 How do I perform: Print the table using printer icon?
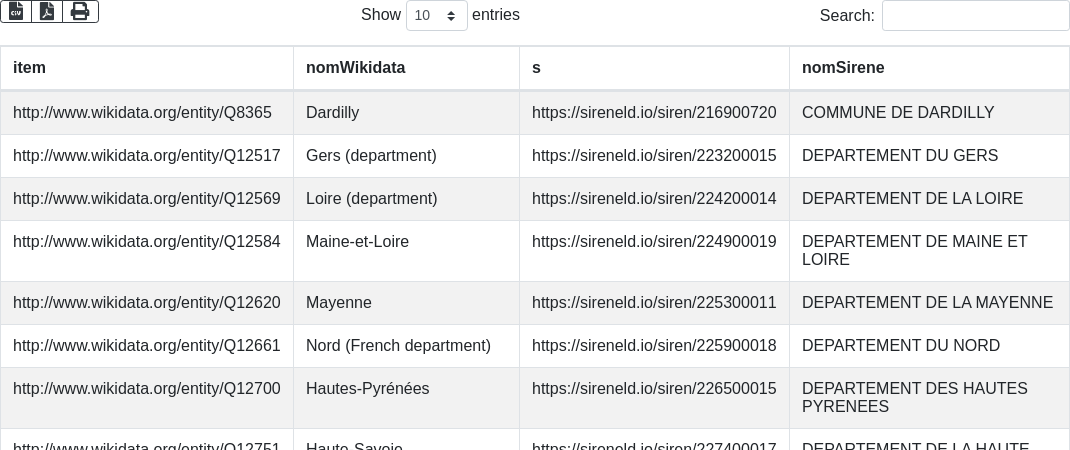point(80,11)
